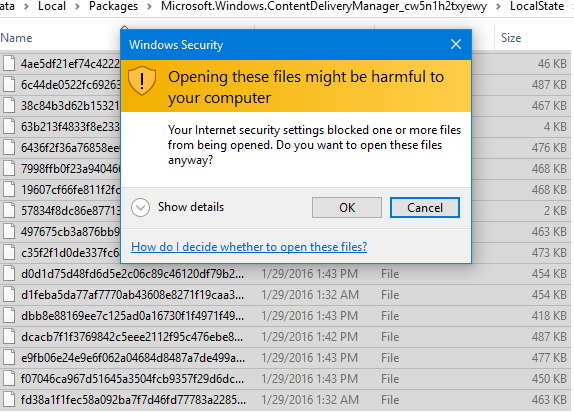This screenshot has height=412, width=574.
Task: Click file icon next to 4ae5df21ef74c4222
Action: coord(9,63)
